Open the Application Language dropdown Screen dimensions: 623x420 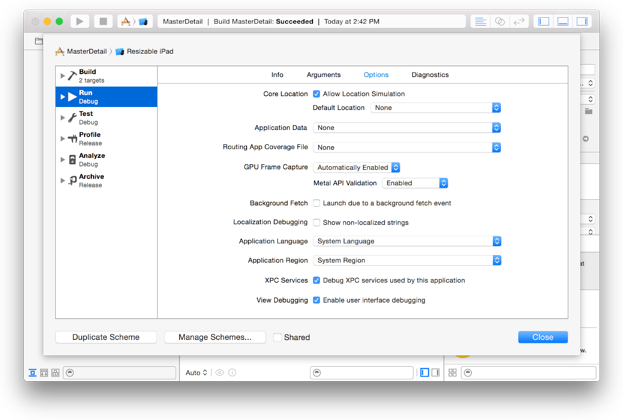click(x=407, y=241)
